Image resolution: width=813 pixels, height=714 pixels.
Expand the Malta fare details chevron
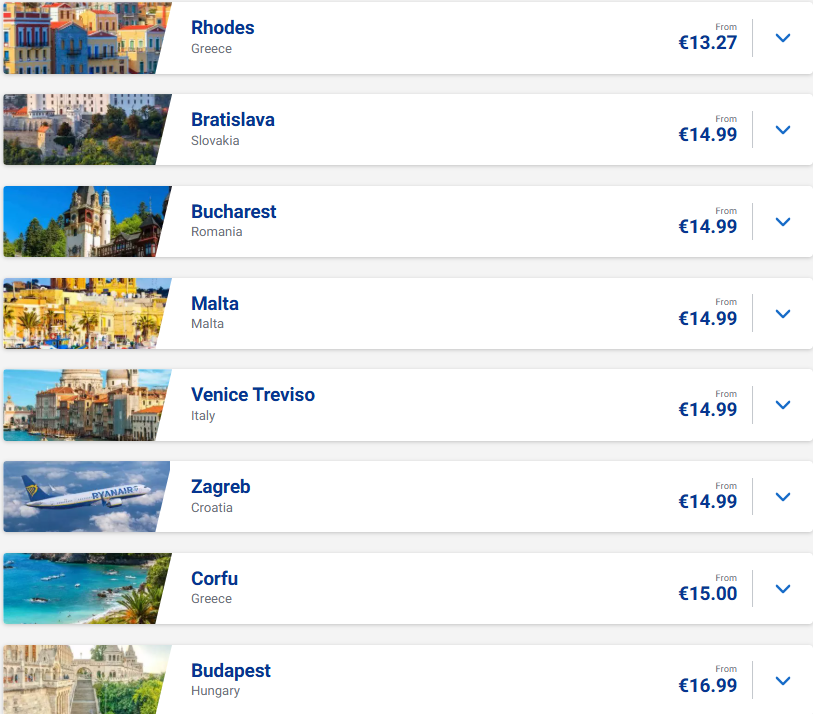(x=782, y=314)
